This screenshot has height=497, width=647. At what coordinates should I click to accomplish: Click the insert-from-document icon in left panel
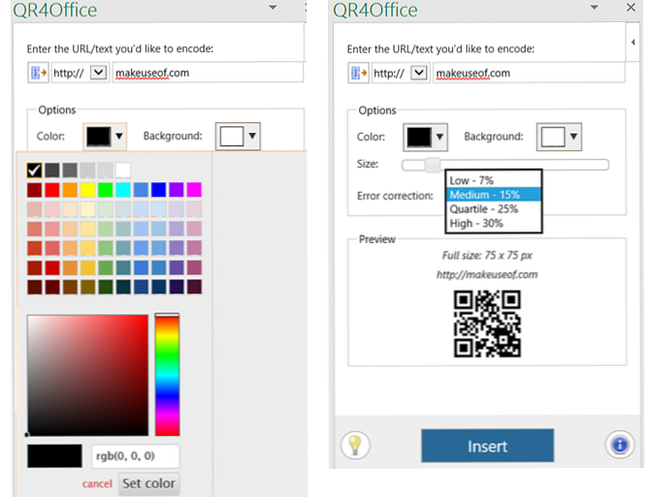(x=38, y=73)
